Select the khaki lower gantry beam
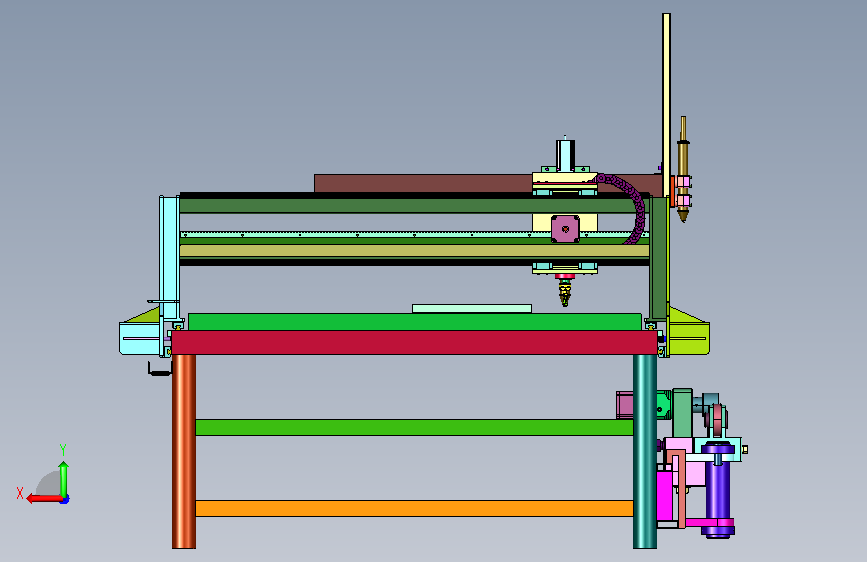This screenshot has width=867, height=562. (x=414, y=251)
